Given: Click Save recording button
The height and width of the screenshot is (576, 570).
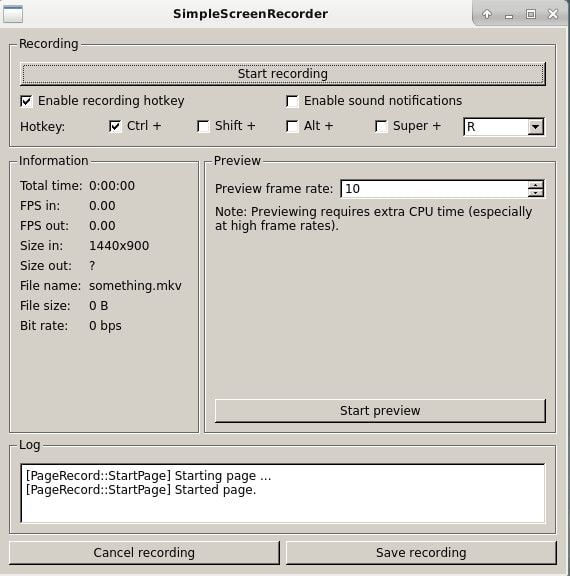Looking at the screenshot, I should [x=421, y=553].
